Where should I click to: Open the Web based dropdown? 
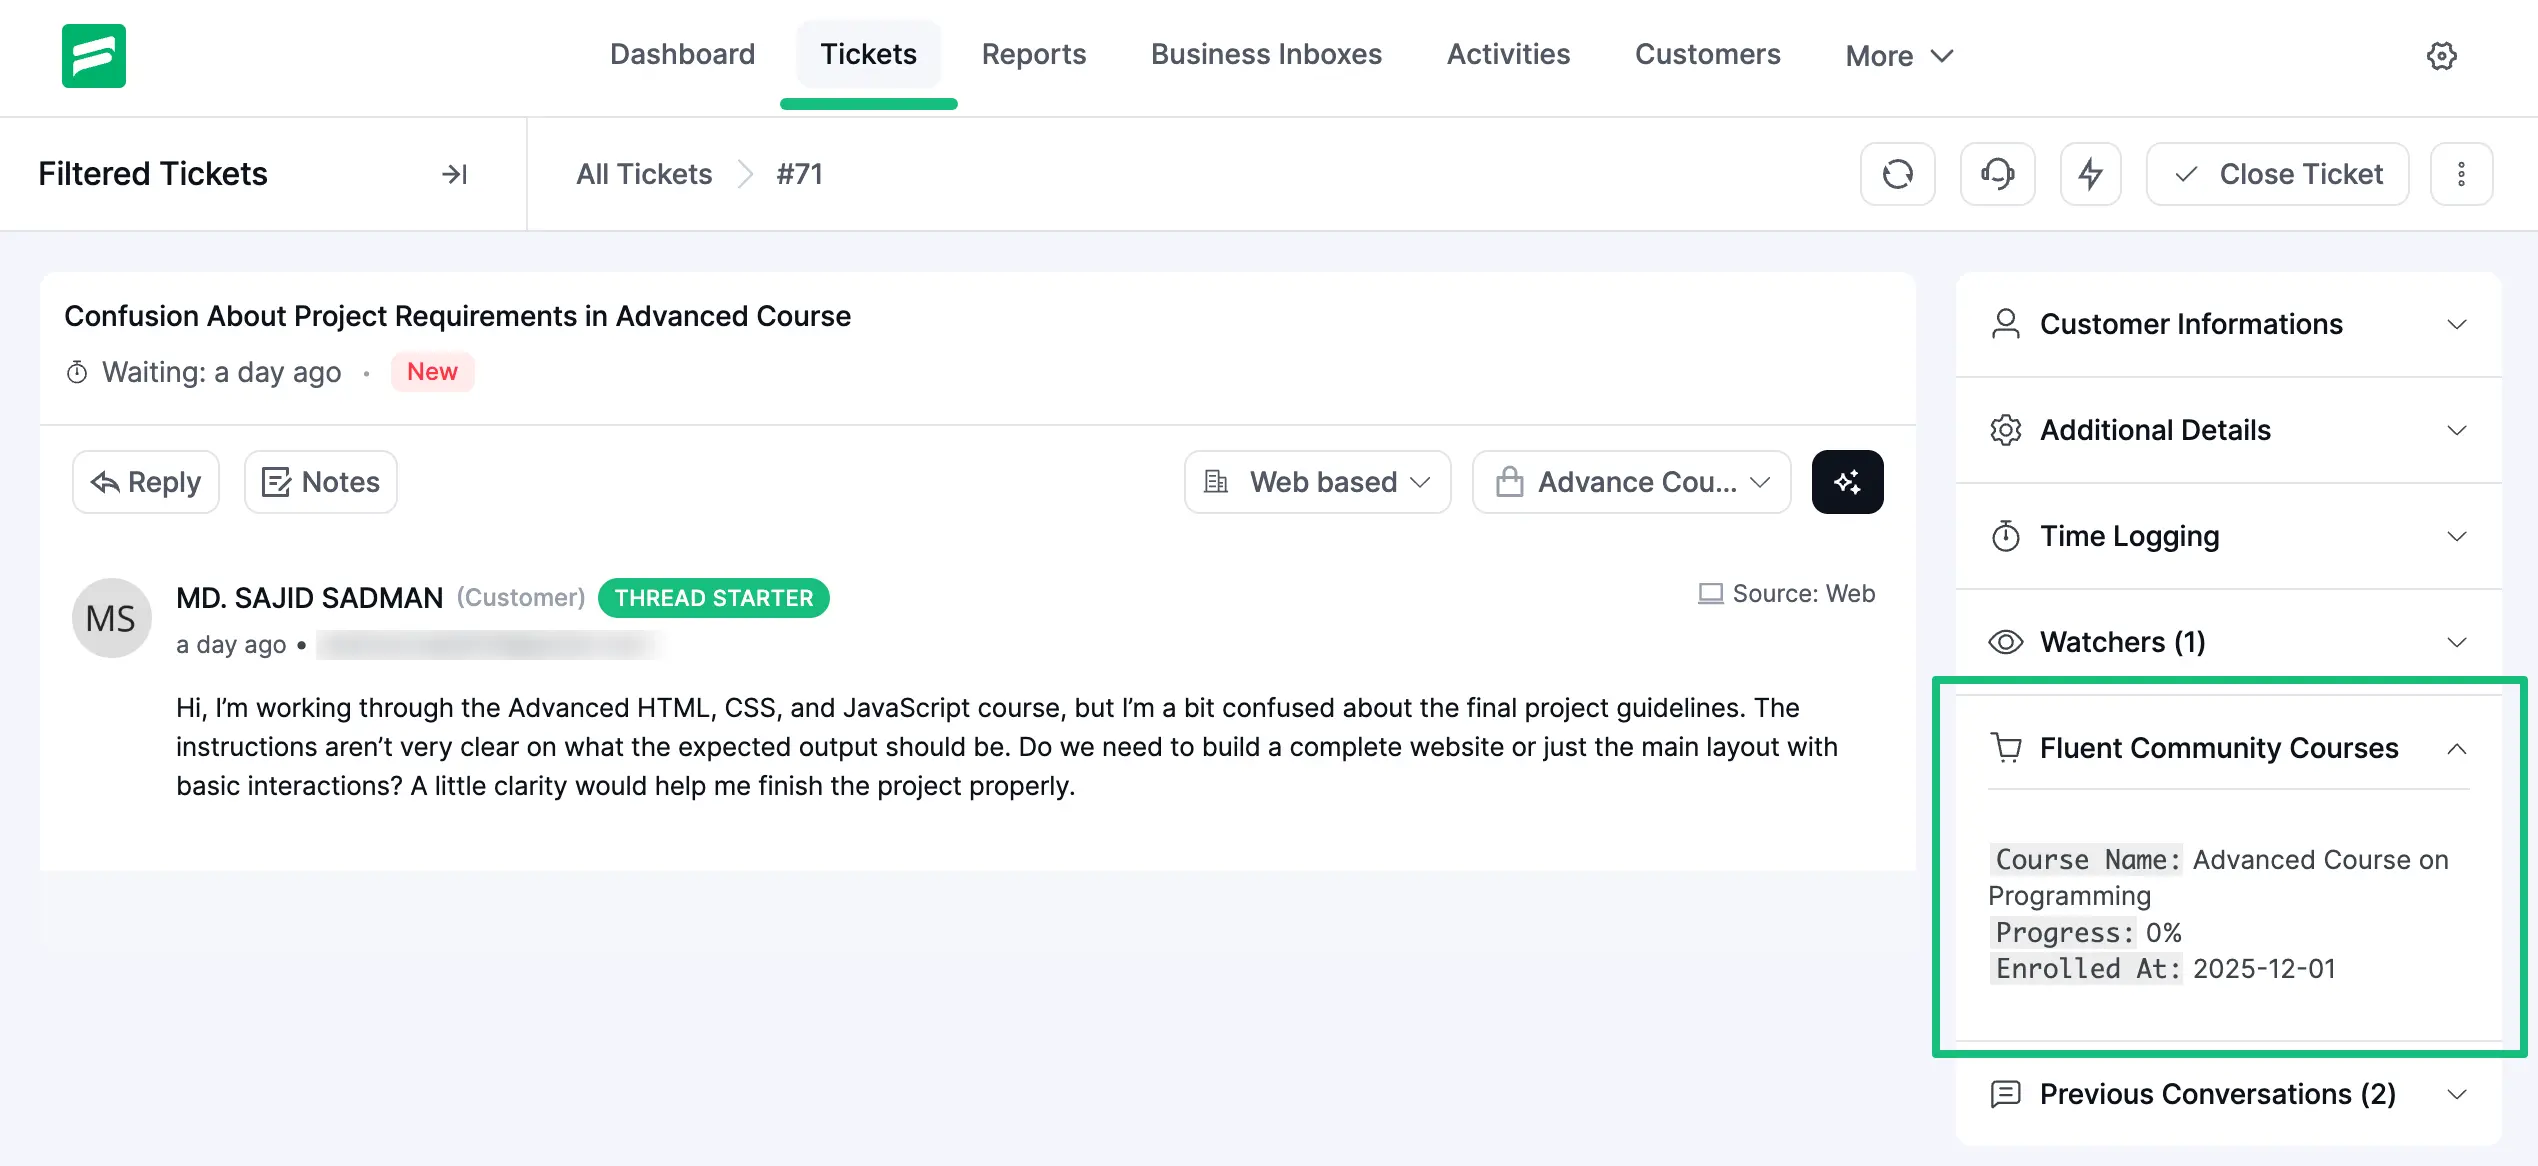coord(1317,482)
